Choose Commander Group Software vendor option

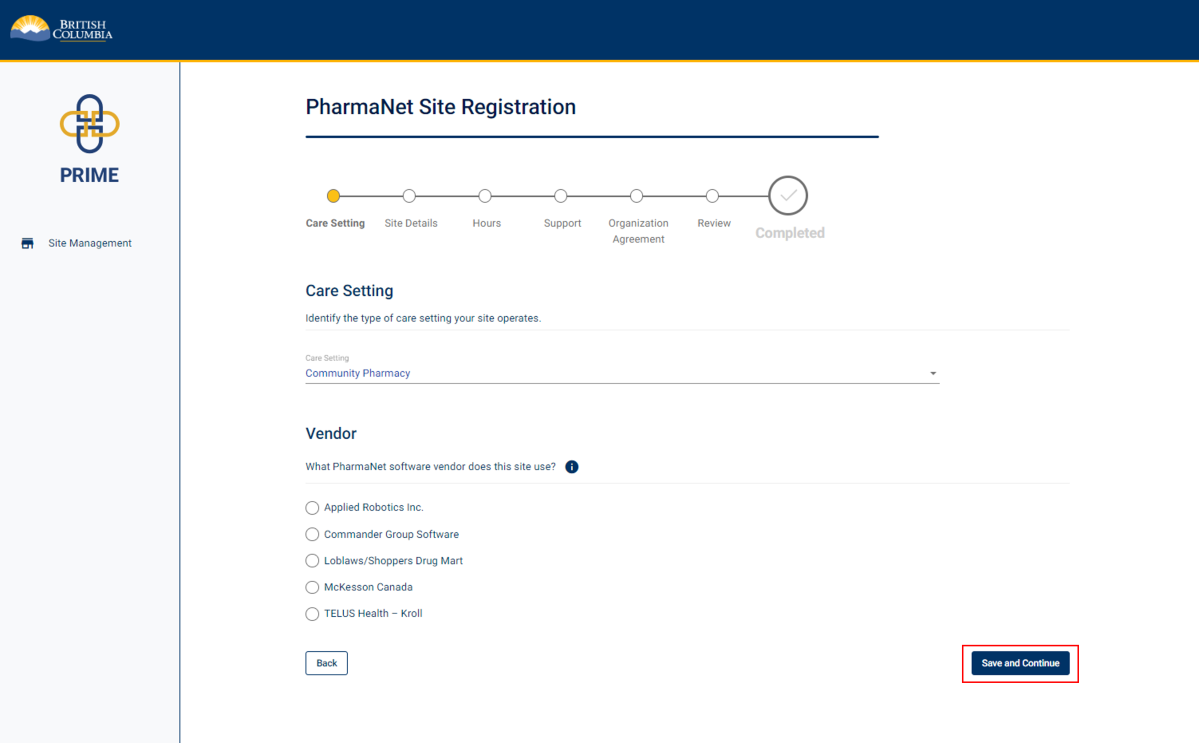(x=312, y=535)
